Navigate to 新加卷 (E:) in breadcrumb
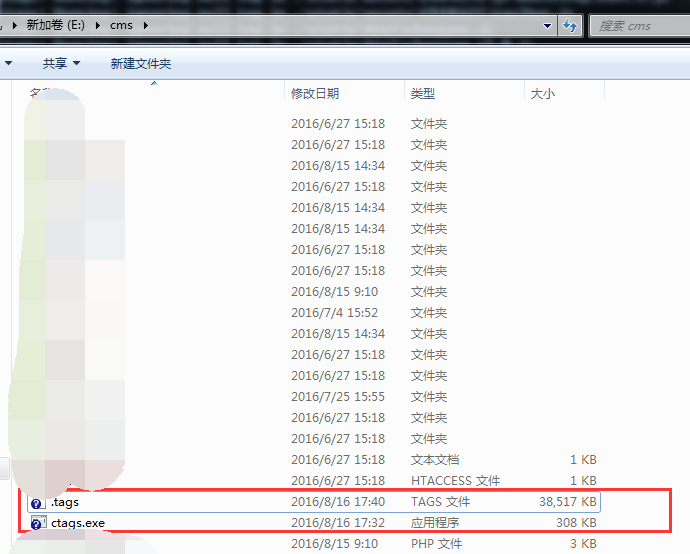Screen dimensions: 690x554 (56, 25)
